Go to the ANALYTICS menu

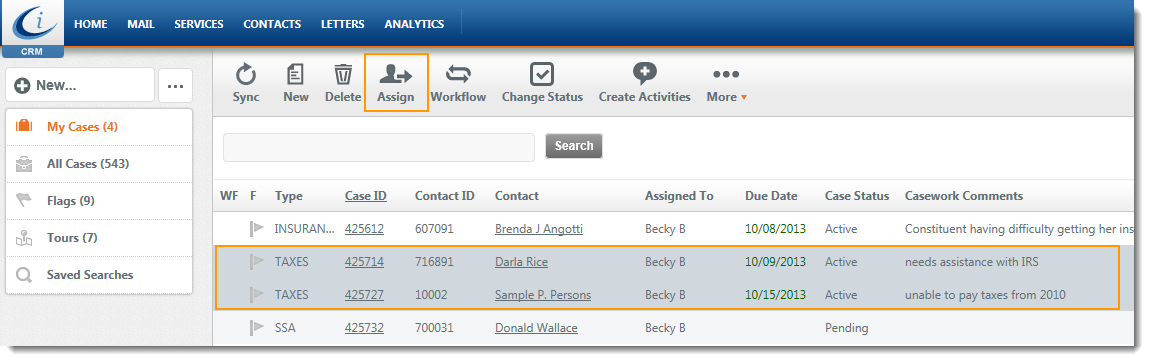pos(414,24)
